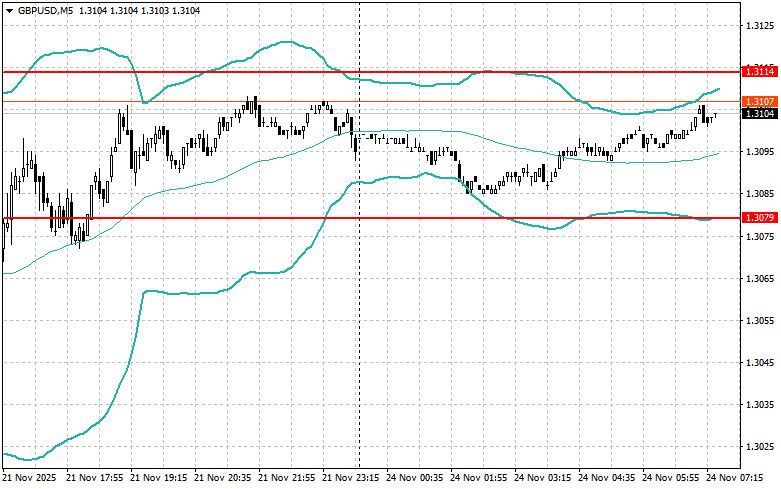This screenshot has width=781, height=489.
Task: Select the red 1.3114 price label
Action: 760,72
